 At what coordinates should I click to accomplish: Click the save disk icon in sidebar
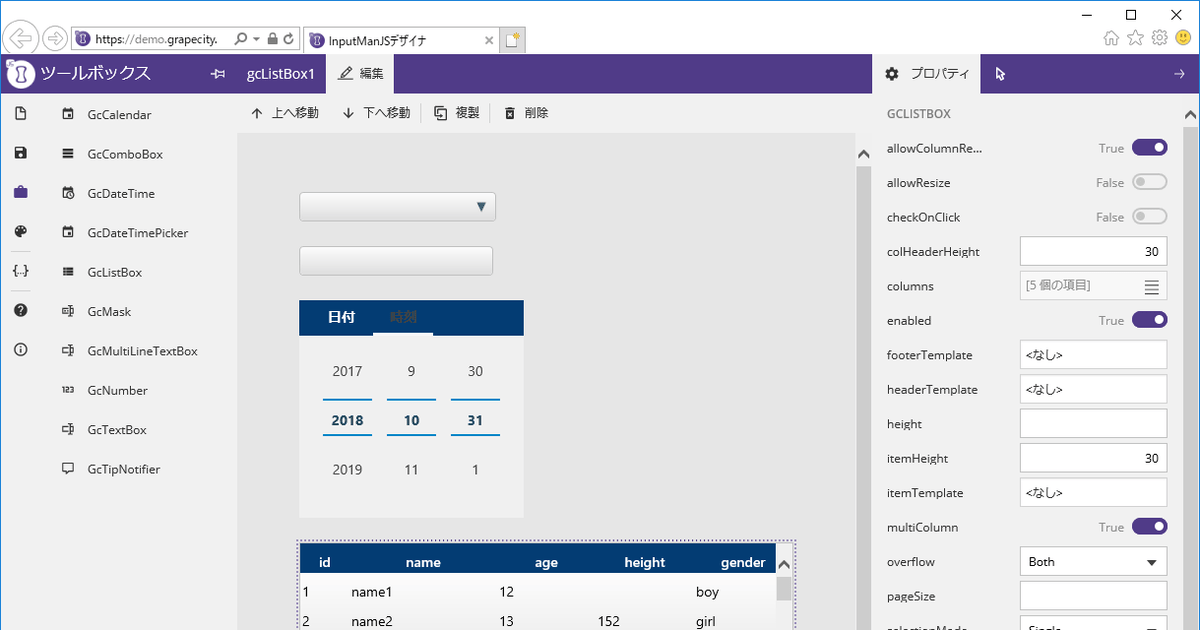(x=21, y=153)
